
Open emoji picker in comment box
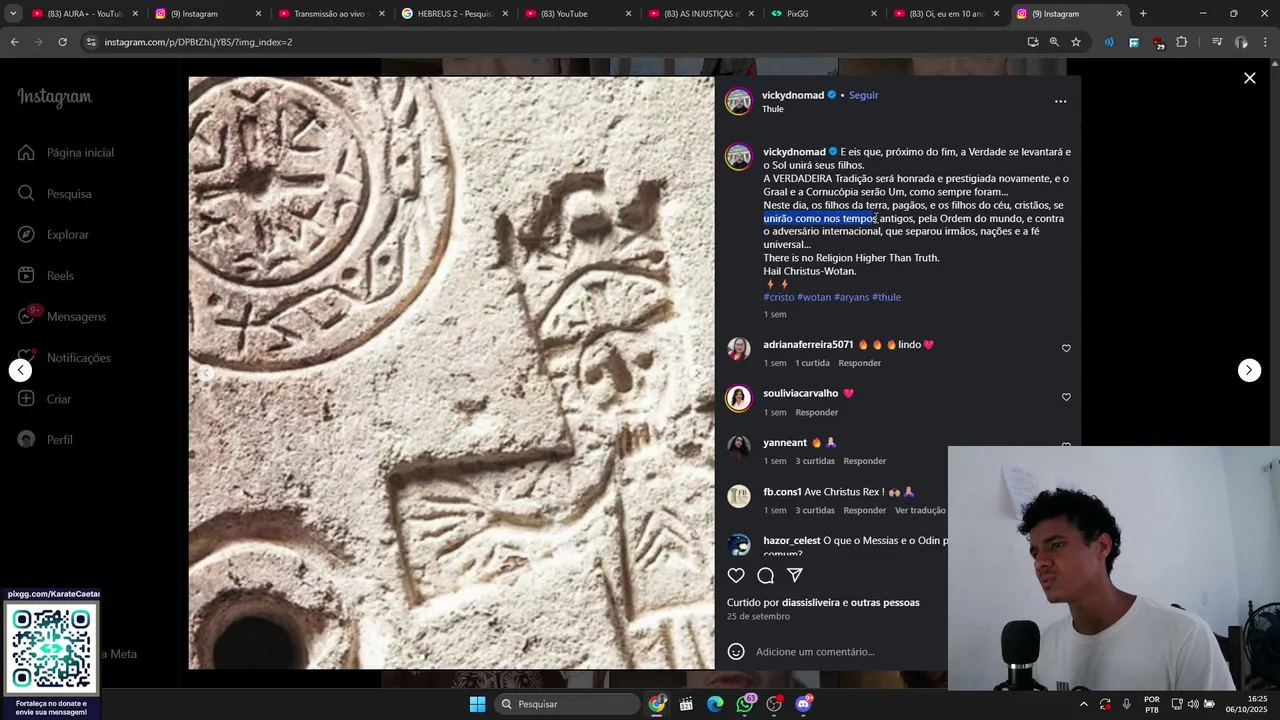coord(736,651)
